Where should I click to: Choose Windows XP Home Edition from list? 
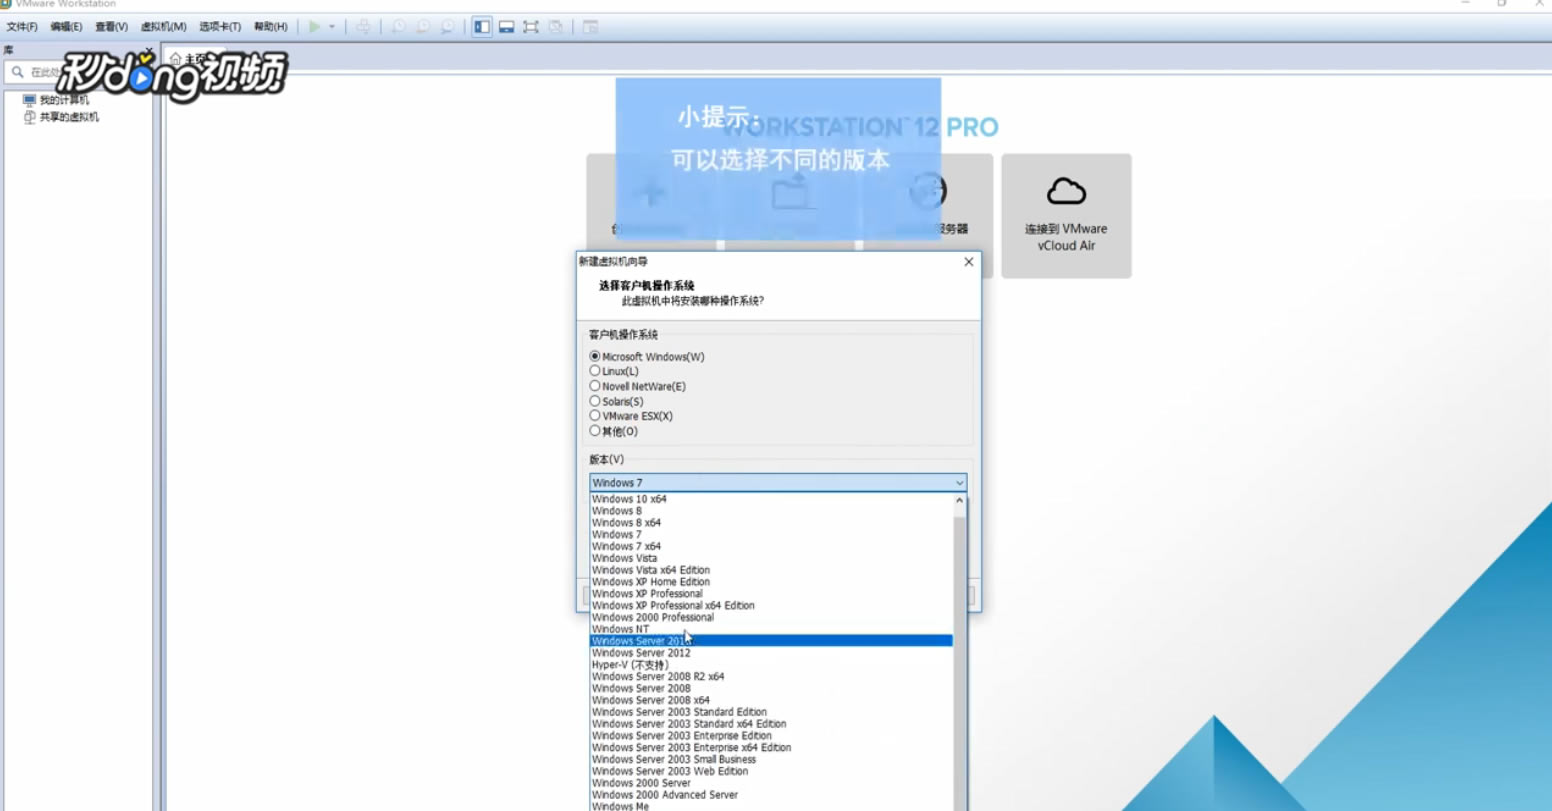point(771,582)
